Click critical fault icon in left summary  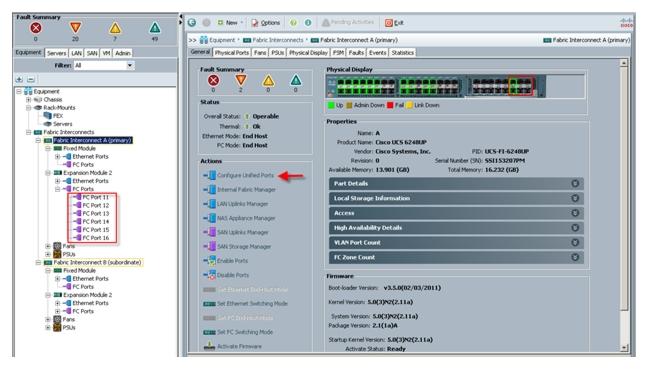[36, 28]
